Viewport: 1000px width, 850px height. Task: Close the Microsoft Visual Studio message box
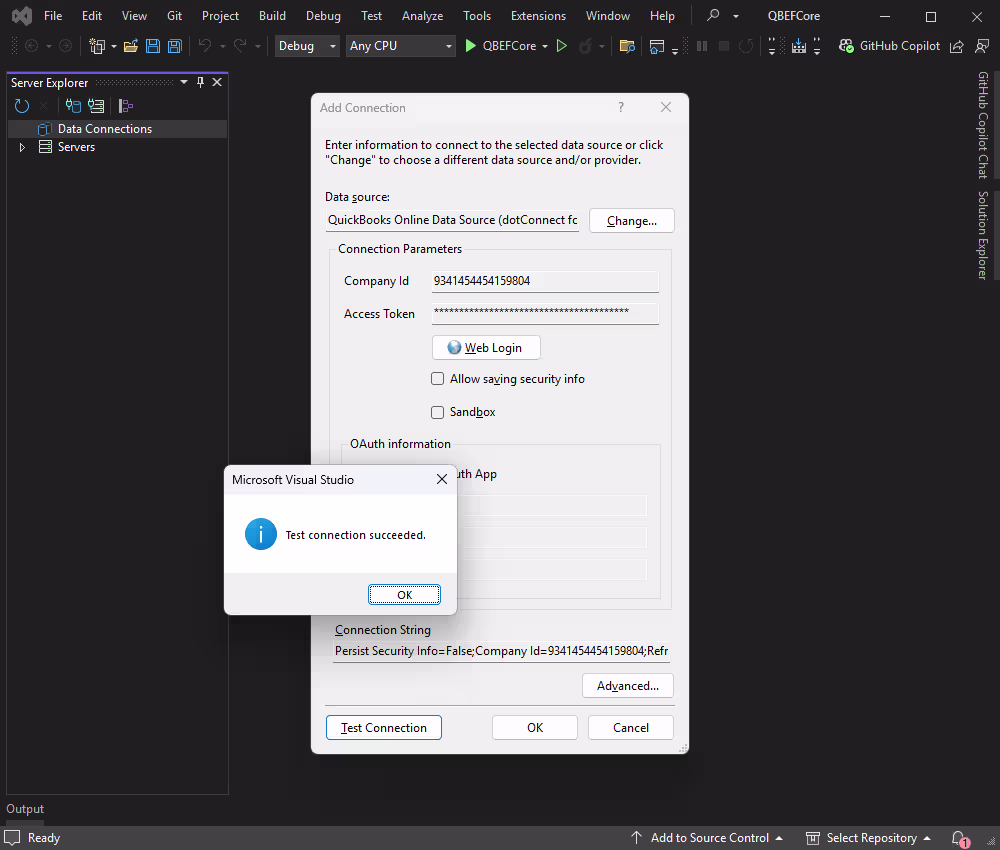(x=441, y=479)
